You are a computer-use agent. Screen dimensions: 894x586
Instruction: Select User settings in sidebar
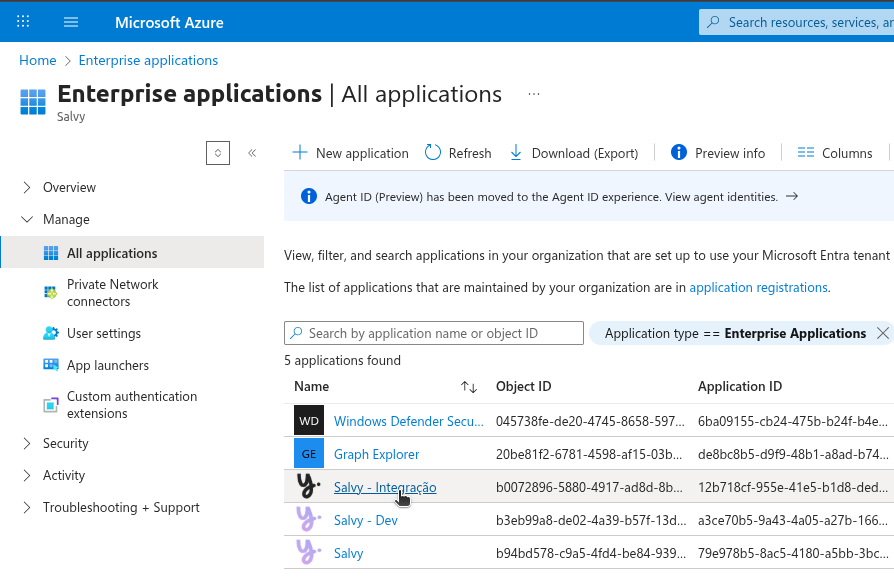[x=103, y=333]
